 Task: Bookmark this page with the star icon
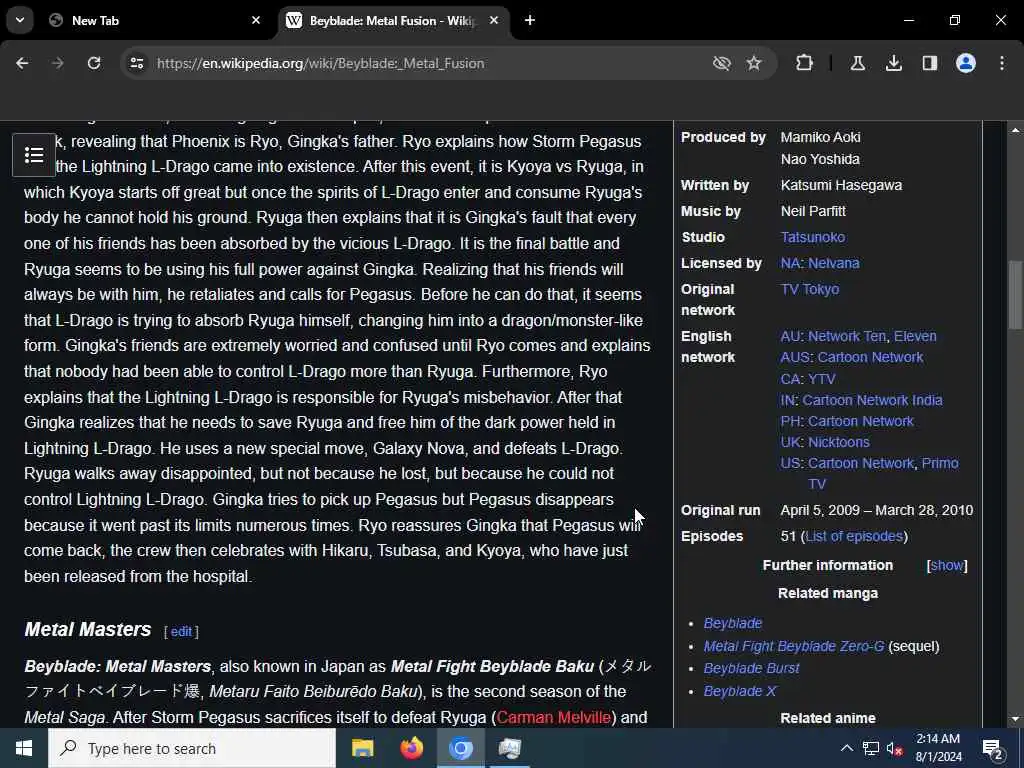(x=754, y=63)
